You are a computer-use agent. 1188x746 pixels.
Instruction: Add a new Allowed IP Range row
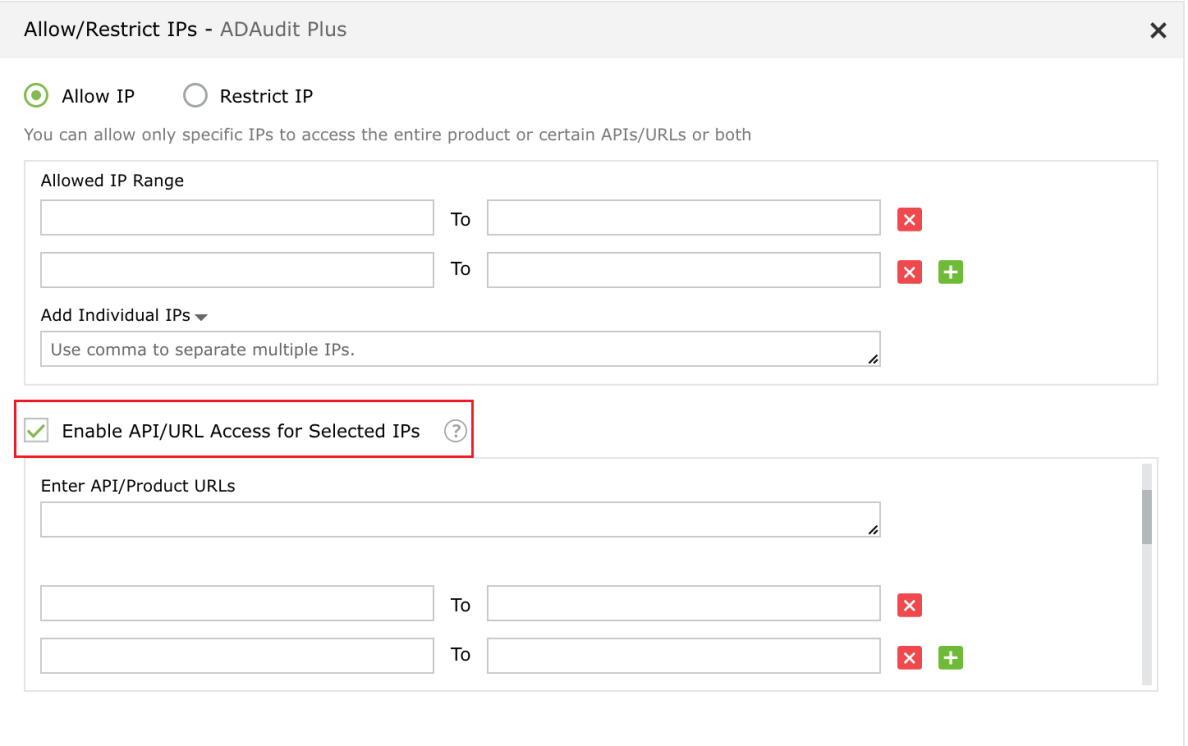(x=950, y=271)
